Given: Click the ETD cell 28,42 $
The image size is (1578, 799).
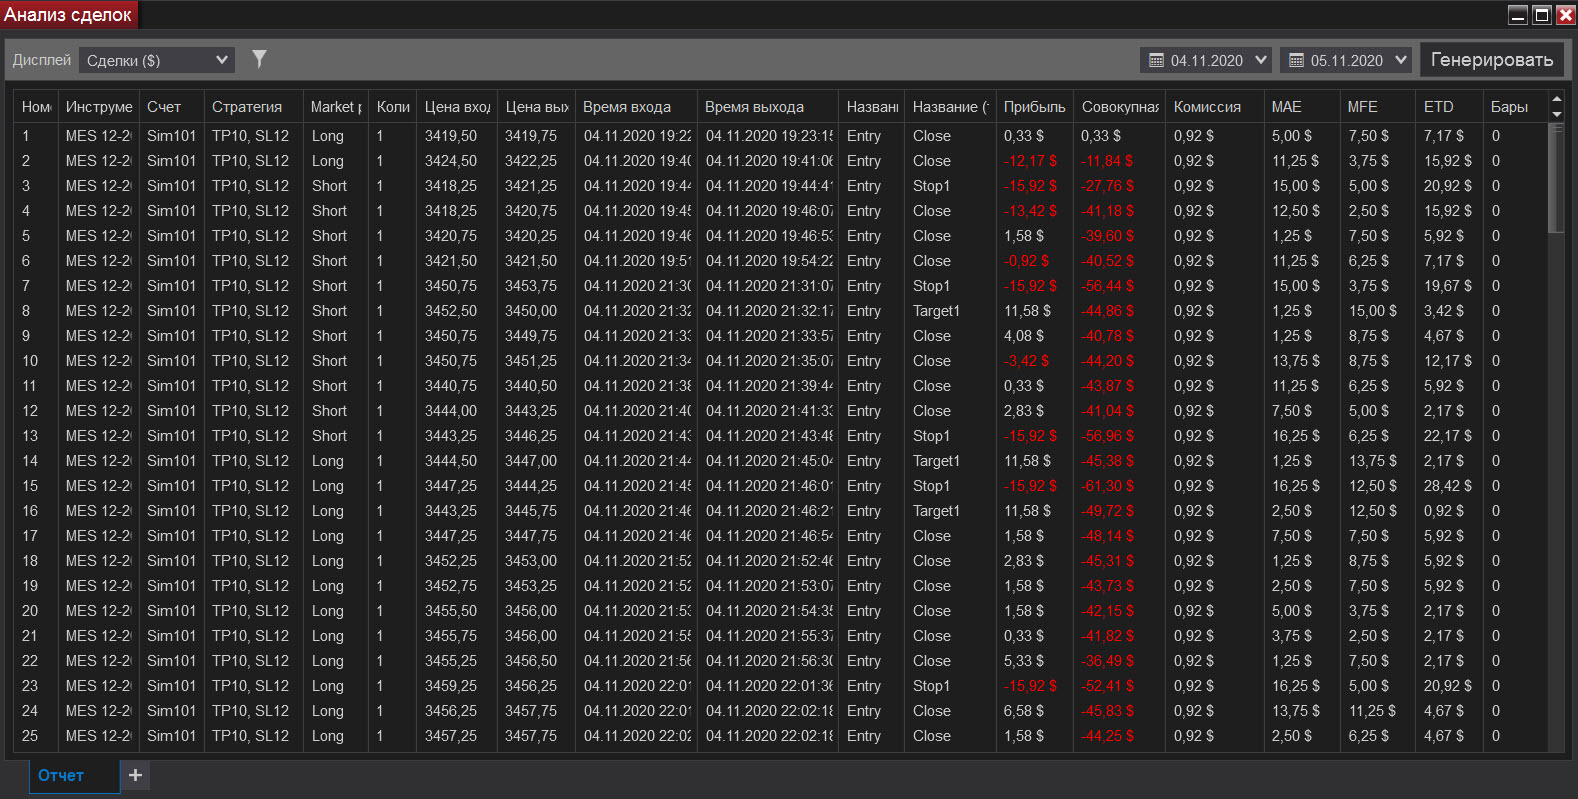Looking at the screenshot, I should [x=1448, y=486].
